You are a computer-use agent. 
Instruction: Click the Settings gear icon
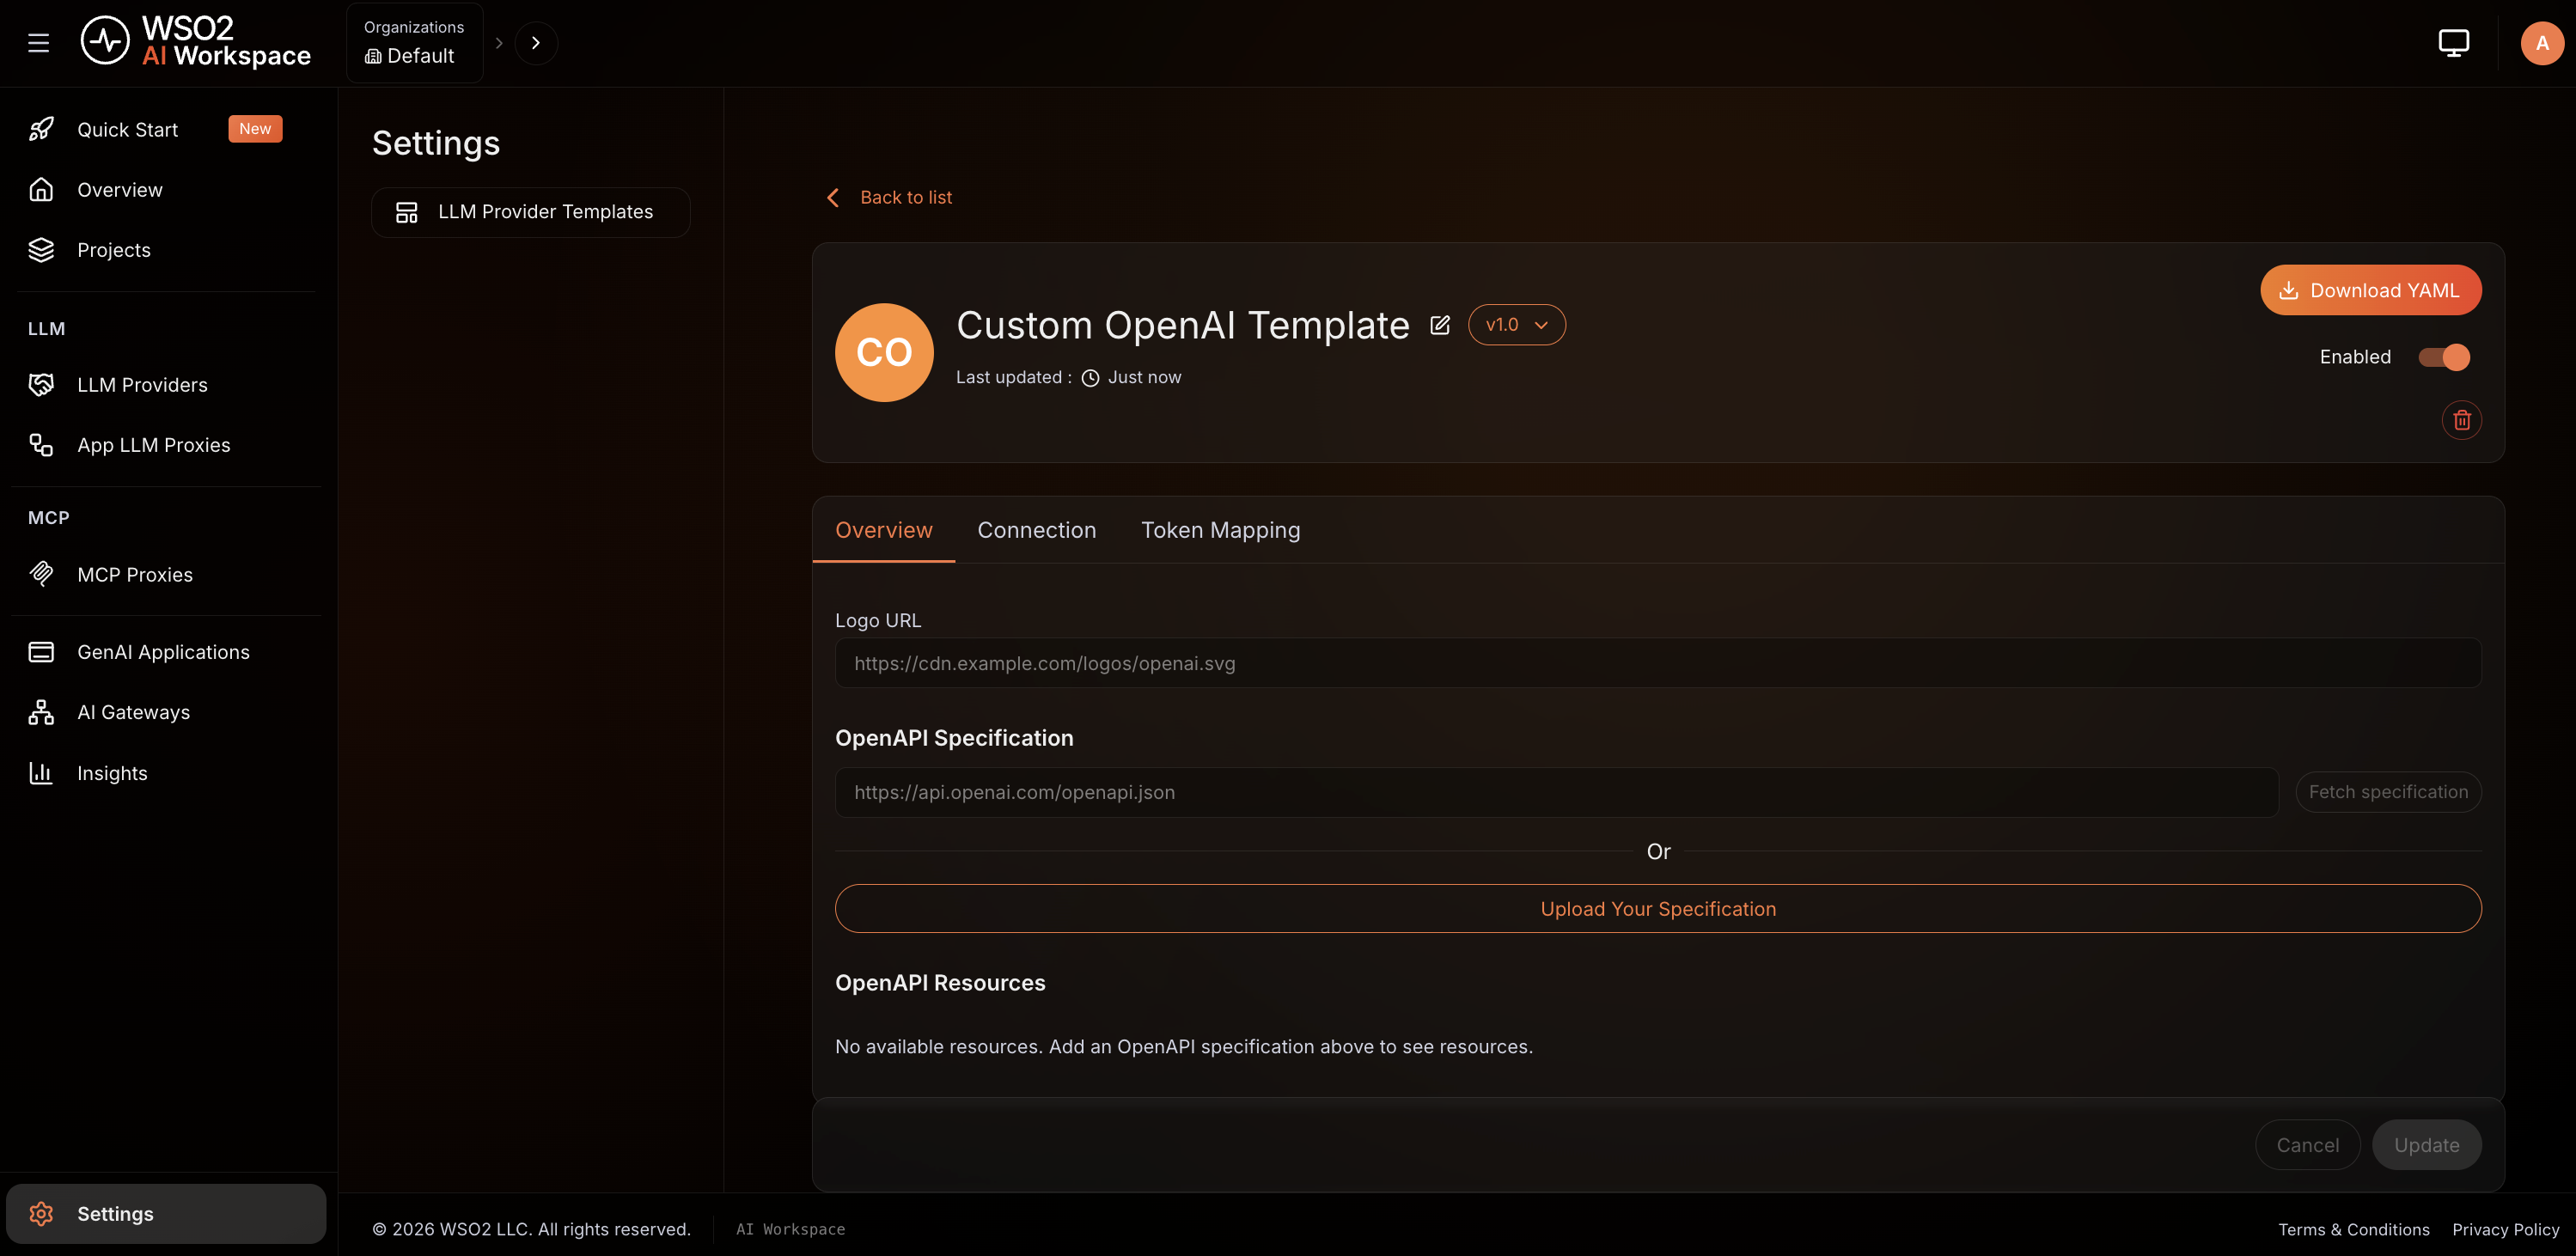(41, 1213)
